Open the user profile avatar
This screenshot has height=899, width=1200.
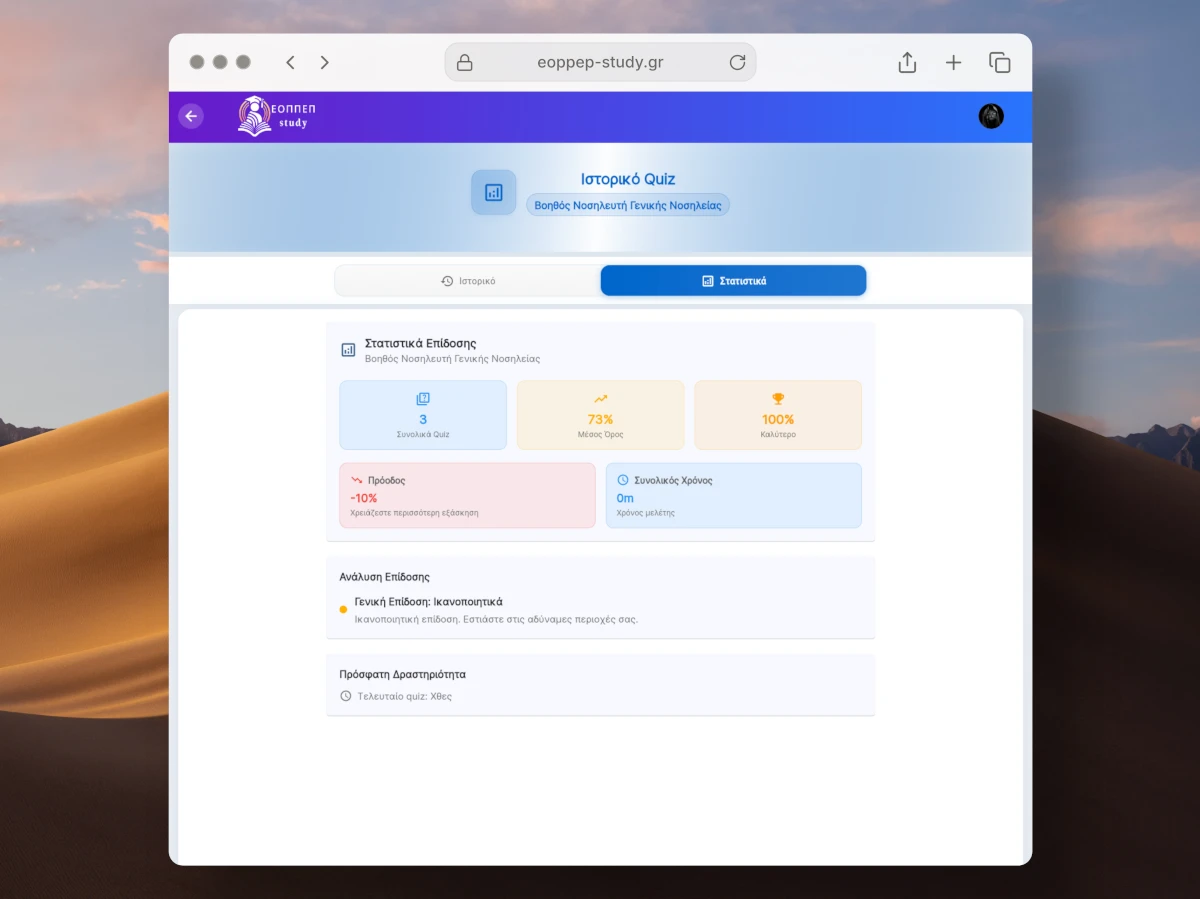[990, 116]
